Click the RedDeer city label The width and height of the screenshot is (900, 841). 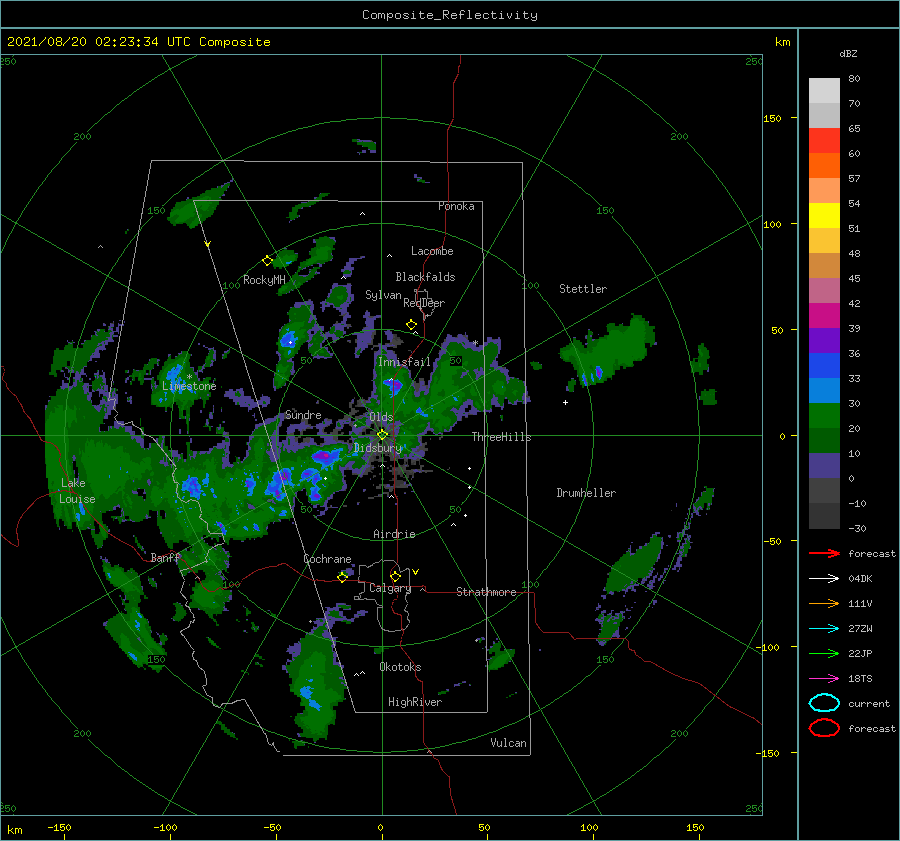point(424,303)
